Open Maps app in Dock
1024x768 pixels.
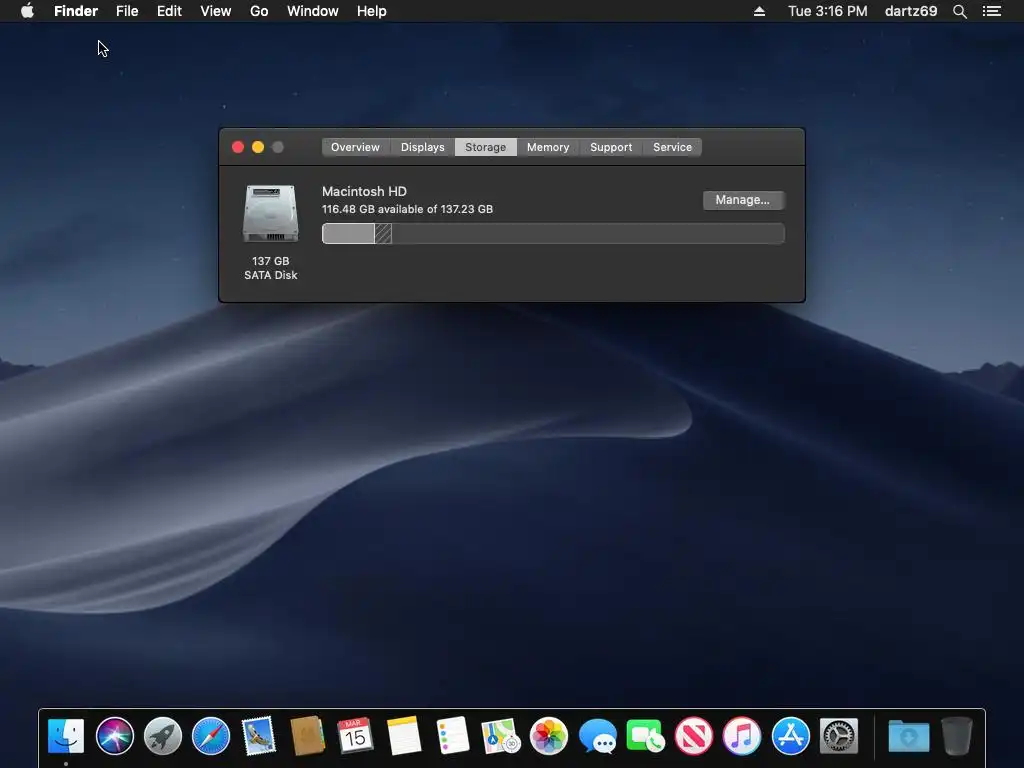coord(500,736)
